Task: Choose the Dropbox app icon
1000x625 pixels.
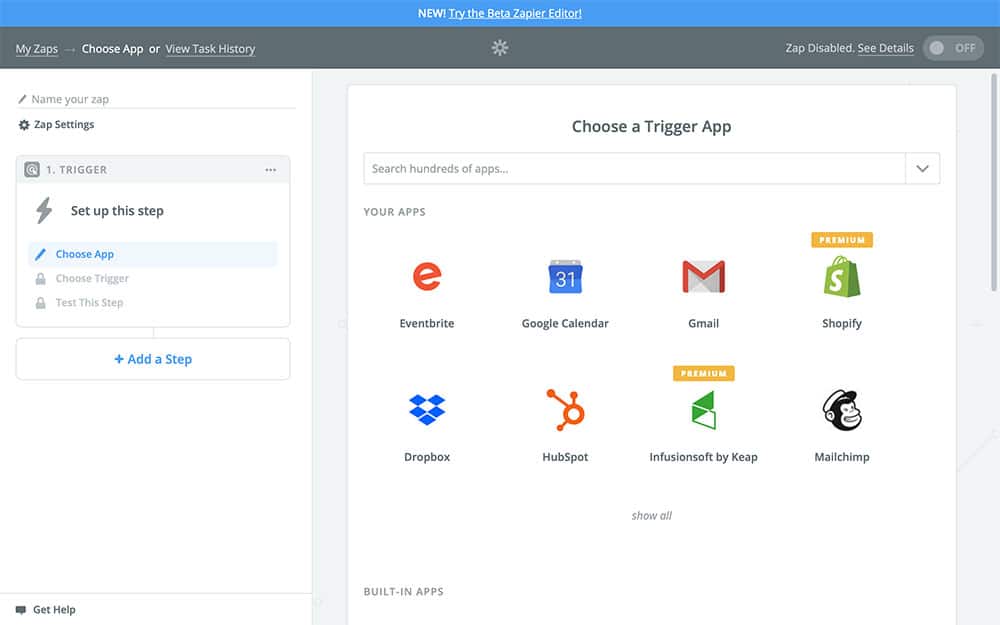Action: tap(427, 410)
